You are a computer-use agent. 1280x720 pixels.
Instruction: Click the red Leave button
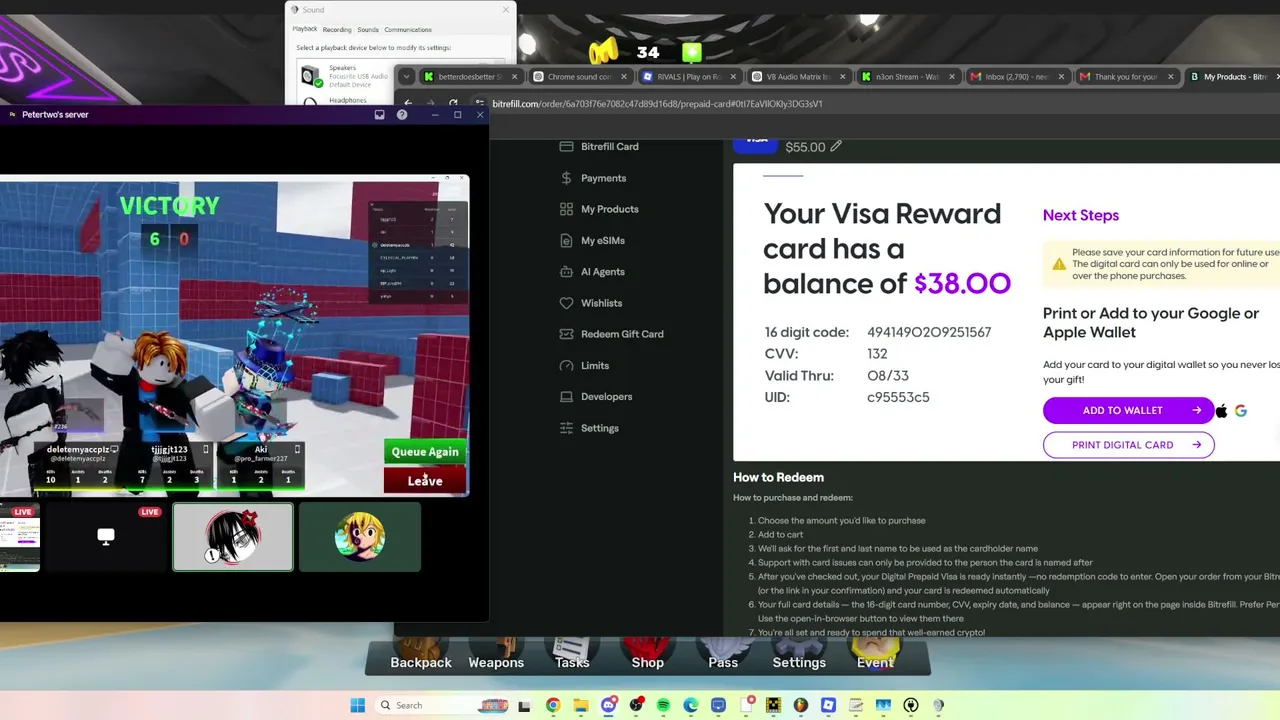(x=425, y=481)
